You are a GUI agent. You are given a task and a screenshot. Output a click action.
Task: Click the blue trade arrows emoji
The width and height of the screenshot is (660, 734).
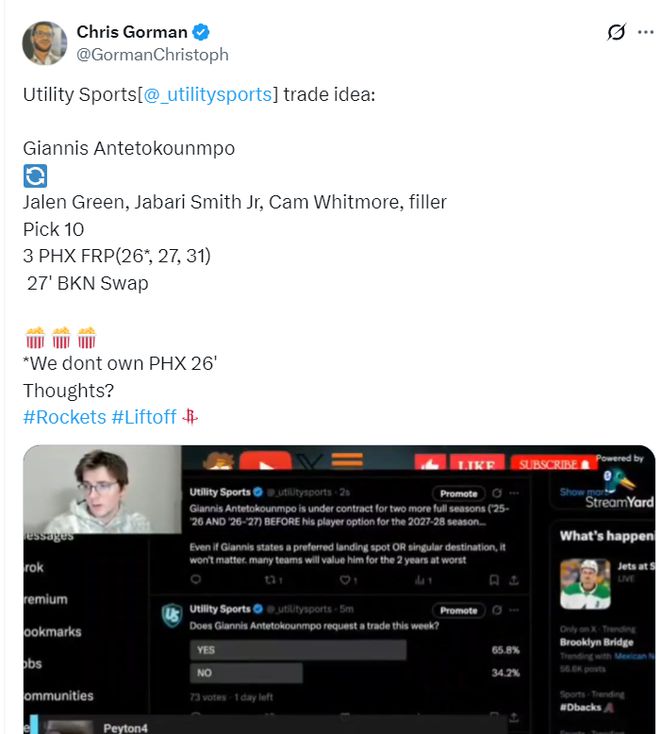pyautogui.click(x=35, y=176)
